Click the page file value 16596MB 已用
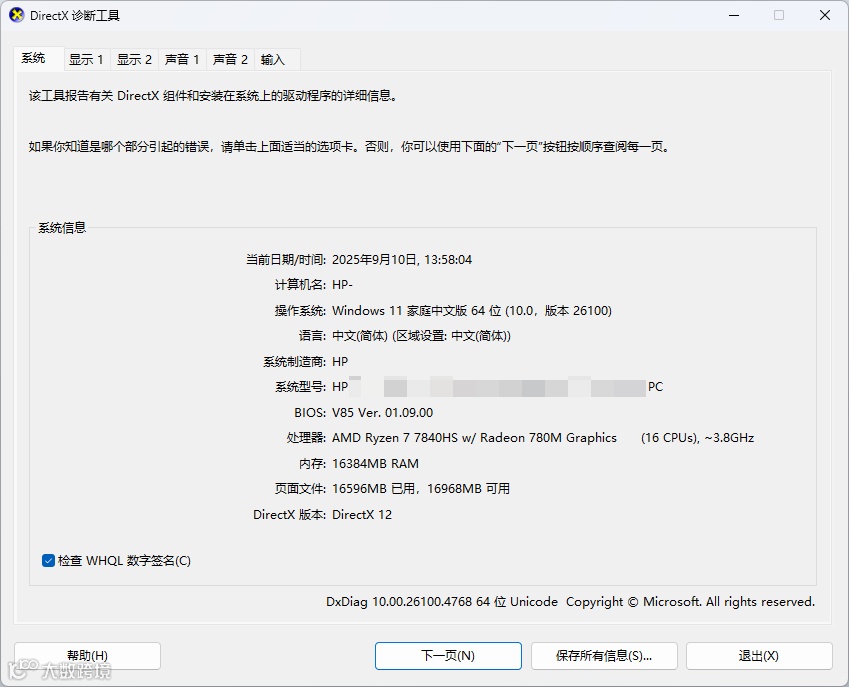This screenshot has width=849, height=687. (x=421, y=489)
